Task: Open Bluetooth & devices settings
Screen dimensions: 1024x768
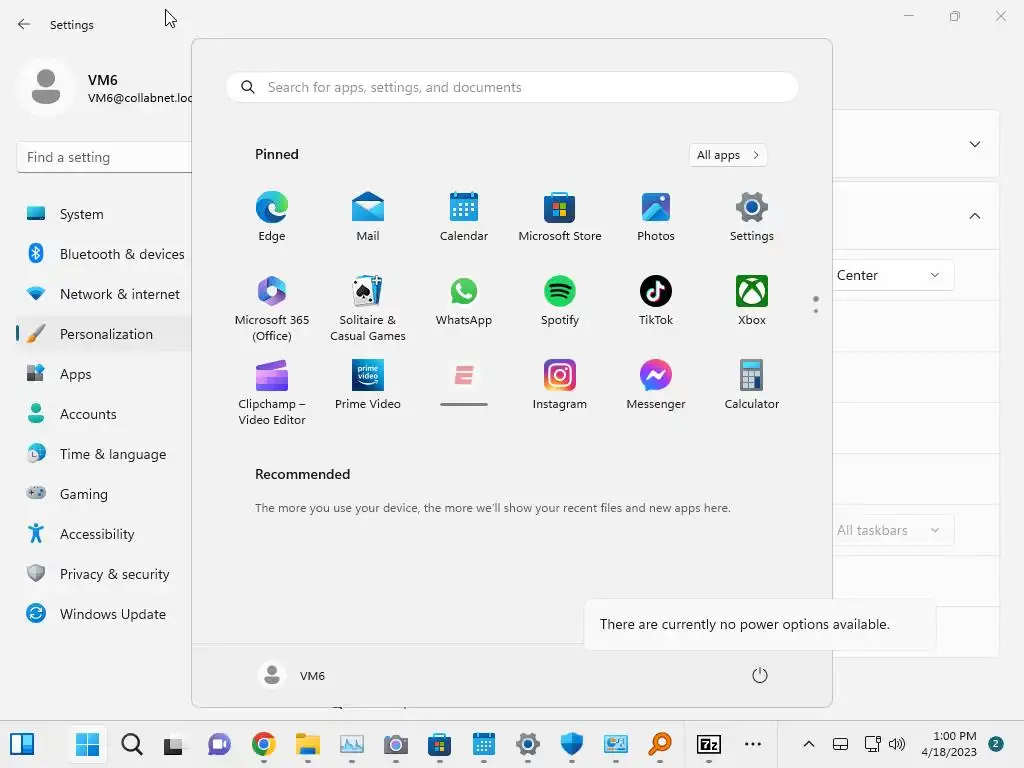Action: (104, 254)
